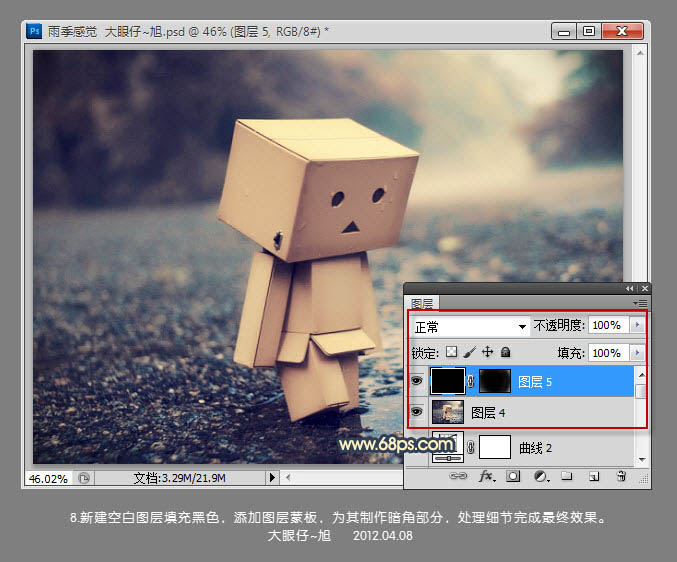Viewport: 677px width, 562px height.
Task: Add a layer mask with the mask icon
Action: pos(513,476)
